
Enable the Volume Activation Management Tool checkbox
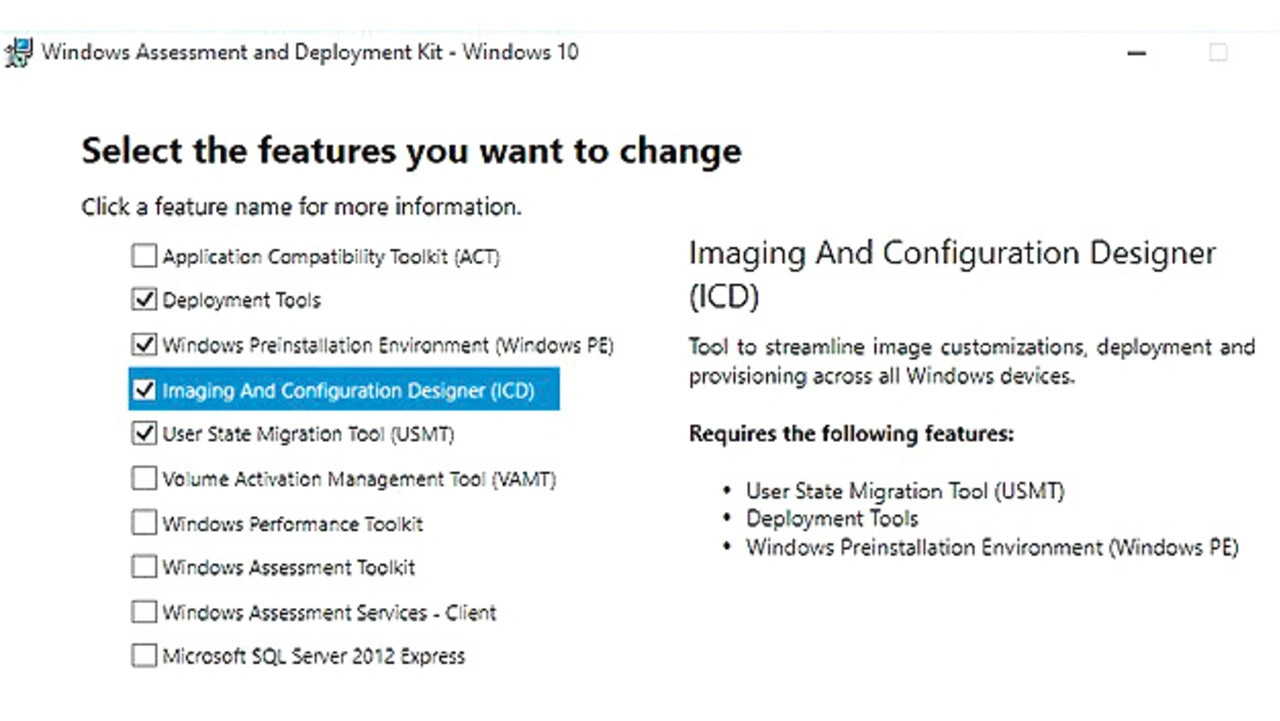(144, 479)
